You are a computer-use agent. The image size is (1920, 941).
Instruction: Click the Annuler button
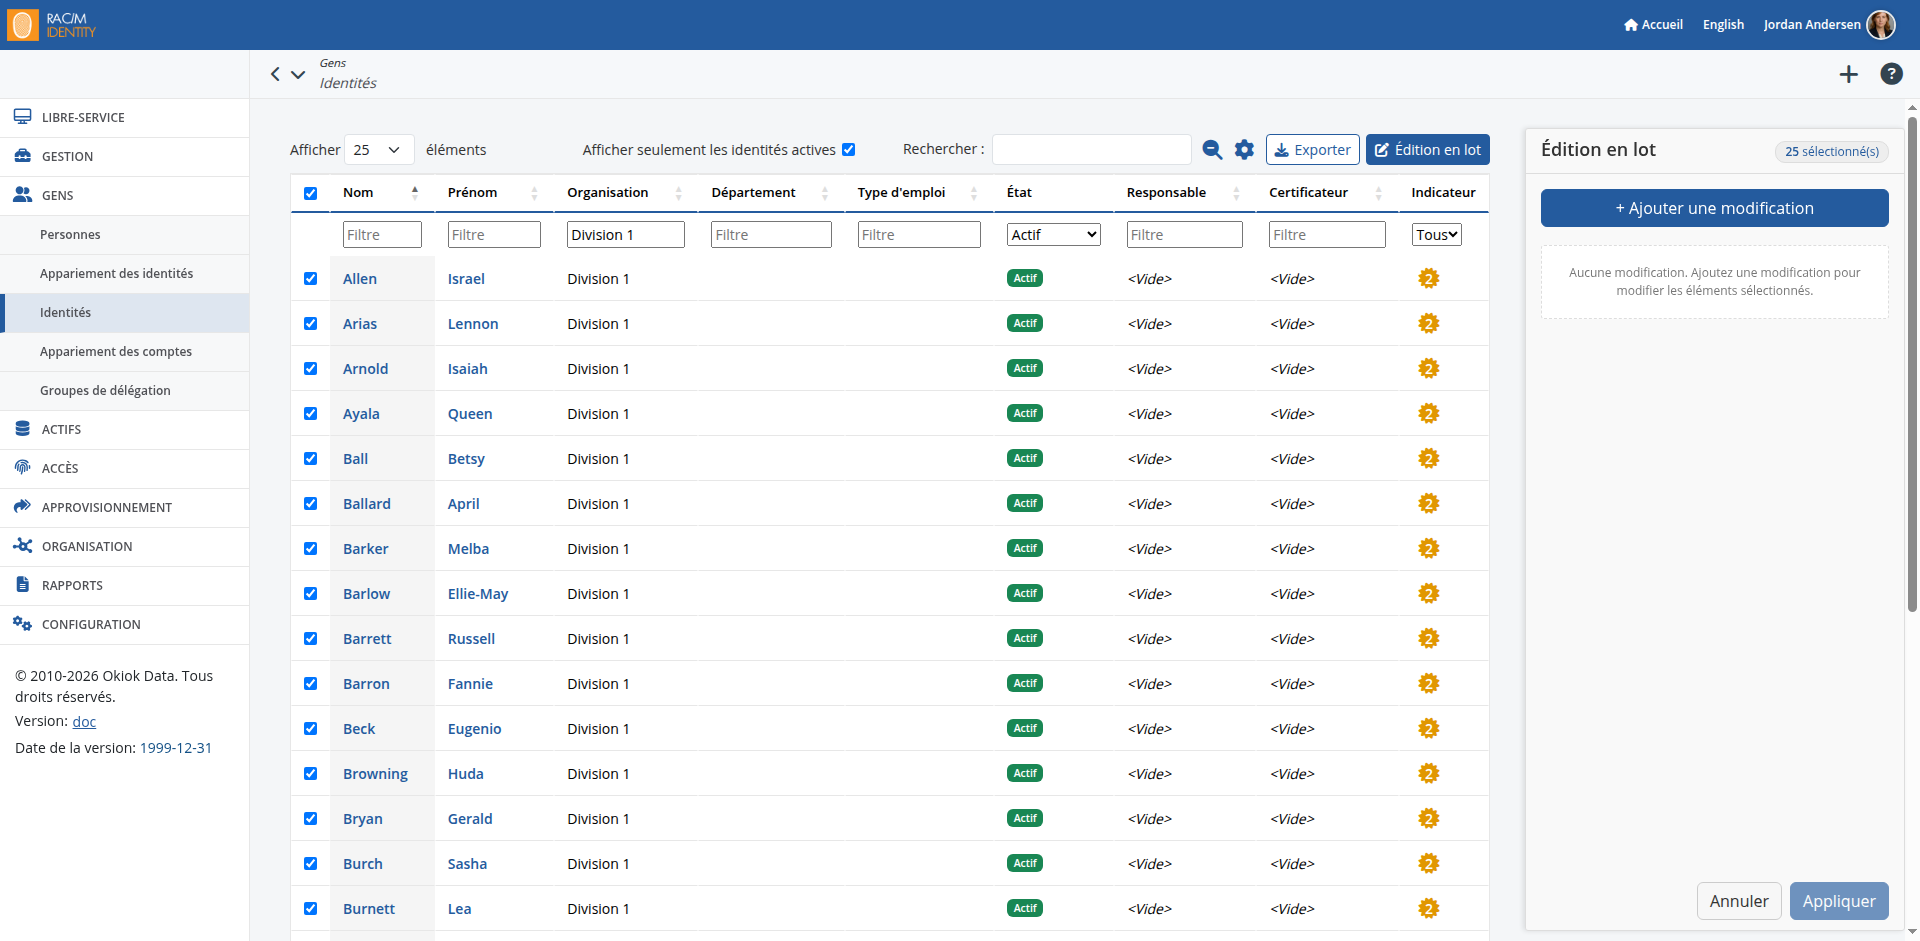1739,901
